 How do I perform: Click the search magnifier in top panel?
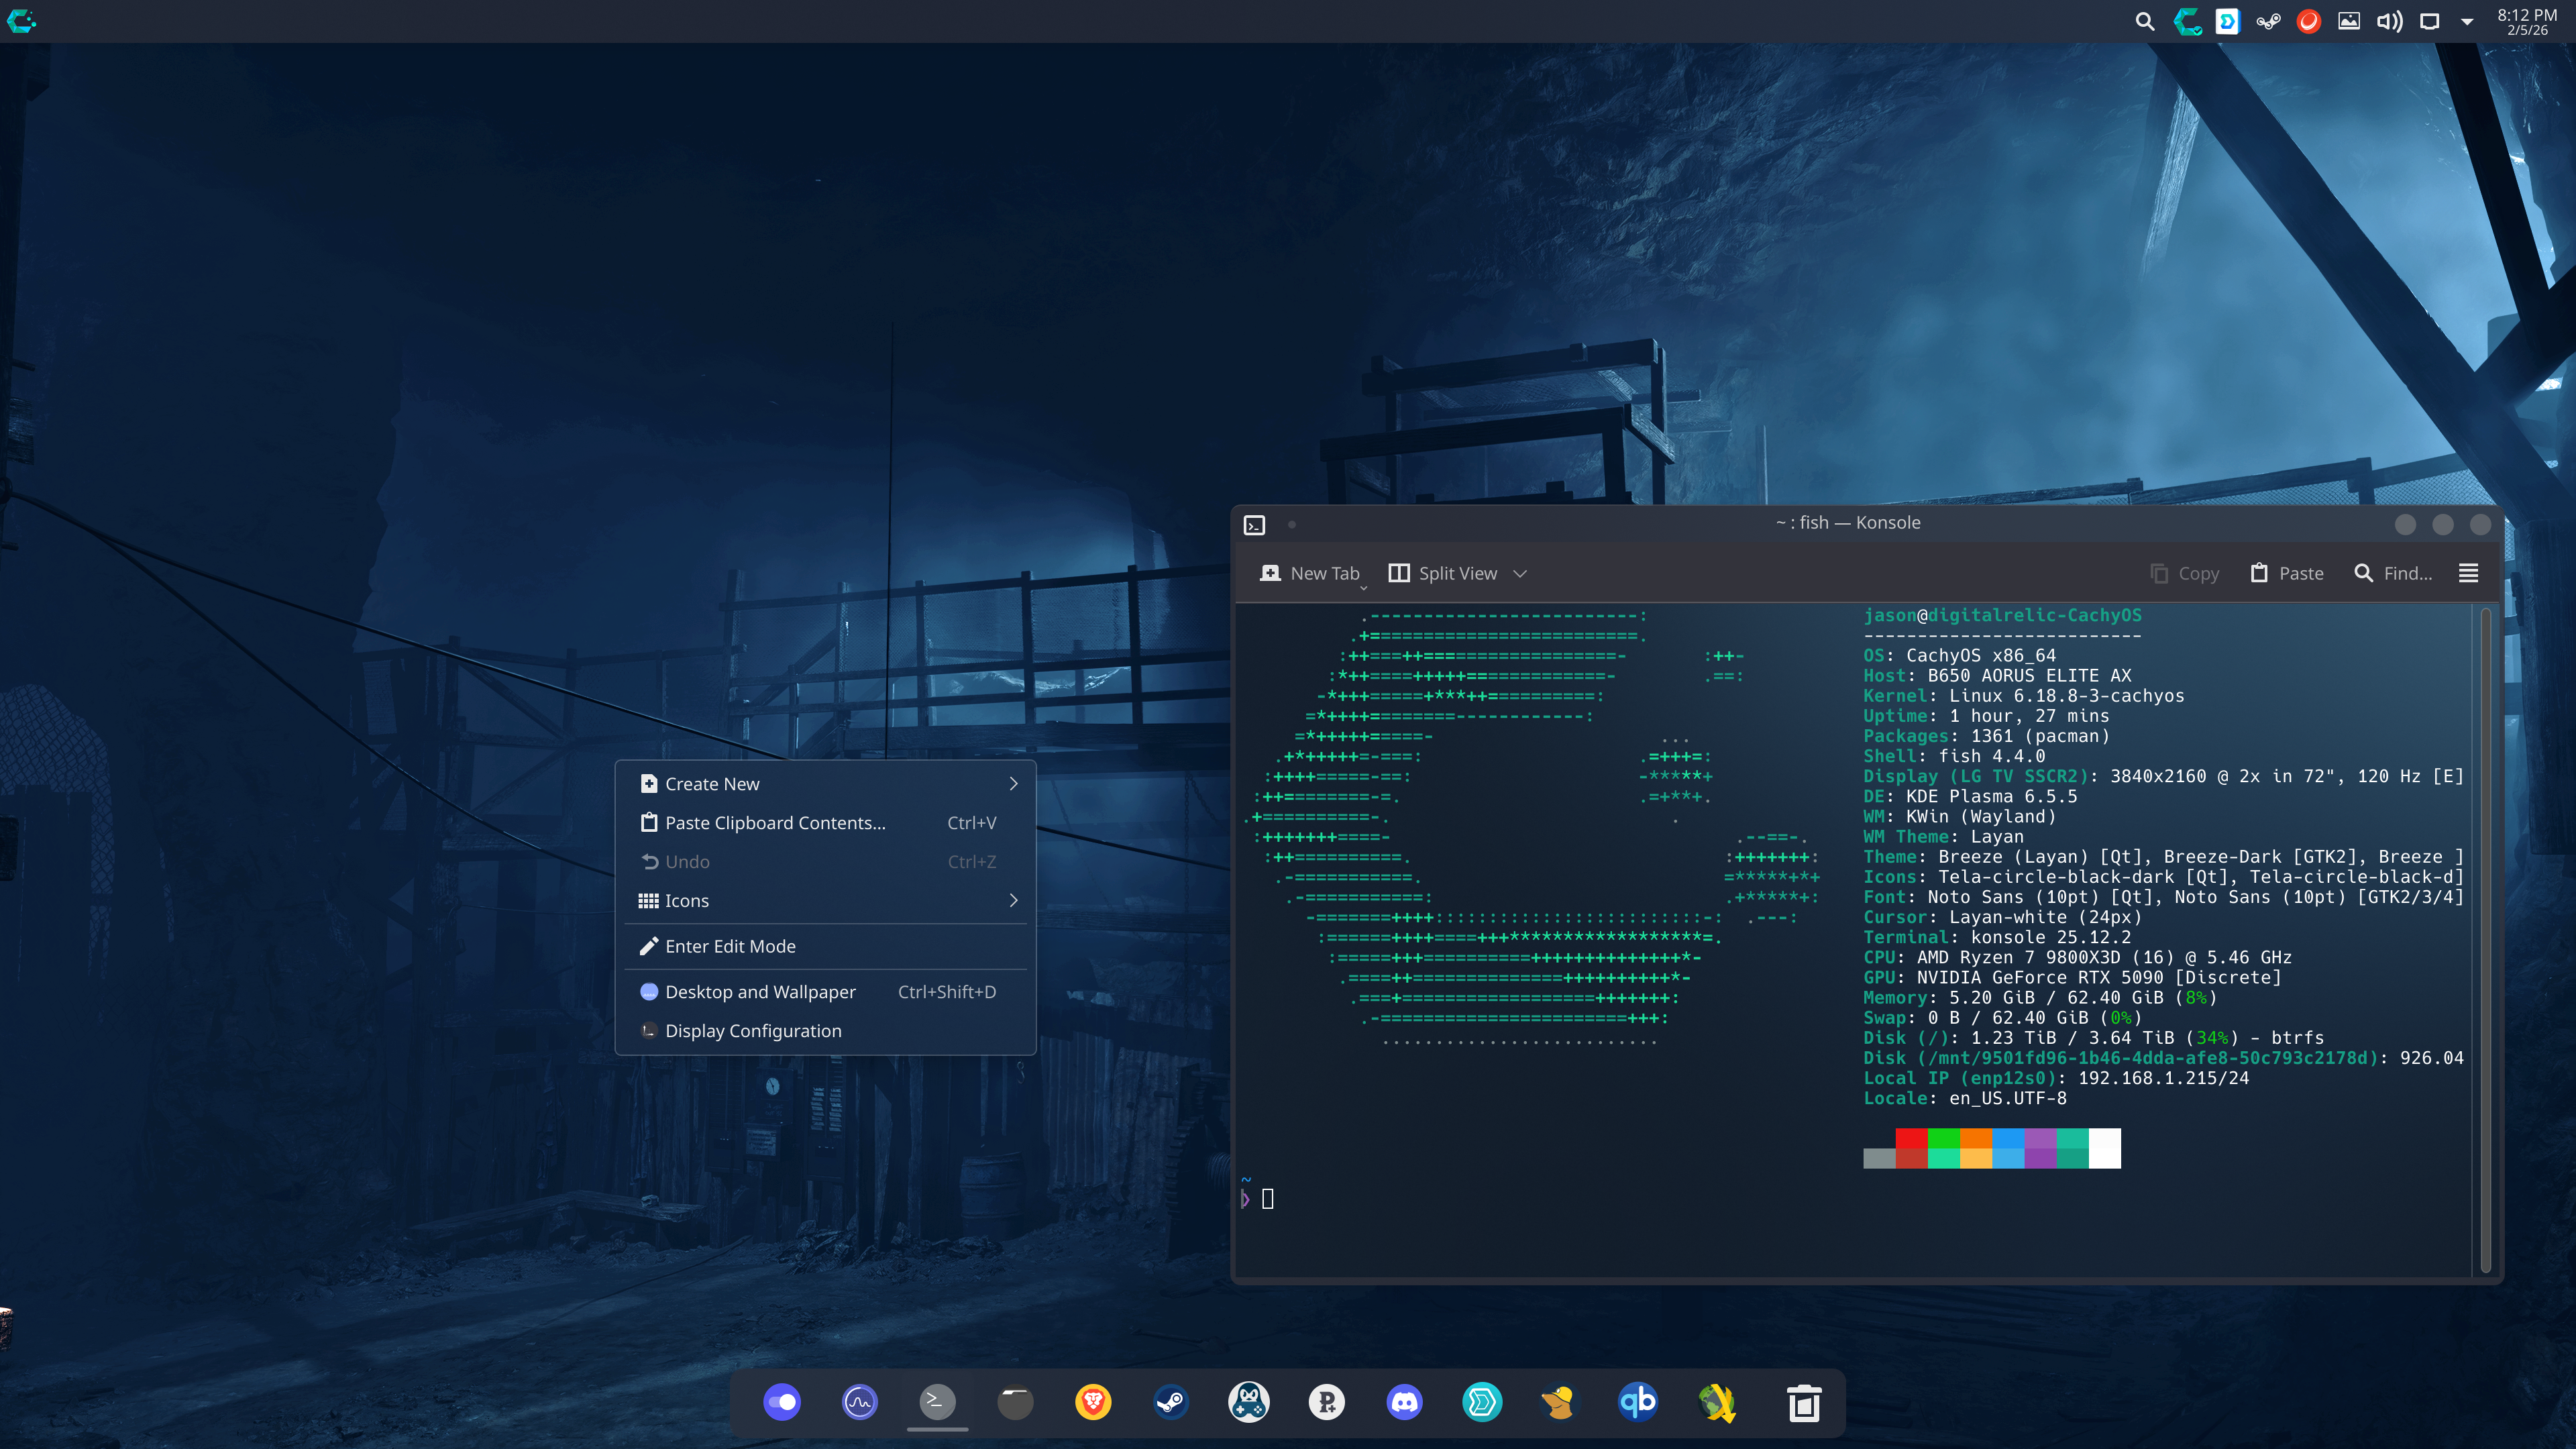2144,21
